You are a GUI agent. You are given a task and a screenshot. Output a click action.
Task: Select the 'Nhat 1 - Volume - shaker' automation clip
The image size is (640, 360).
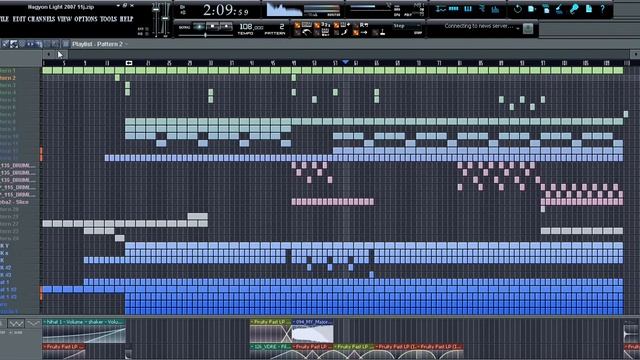point(84,331)
